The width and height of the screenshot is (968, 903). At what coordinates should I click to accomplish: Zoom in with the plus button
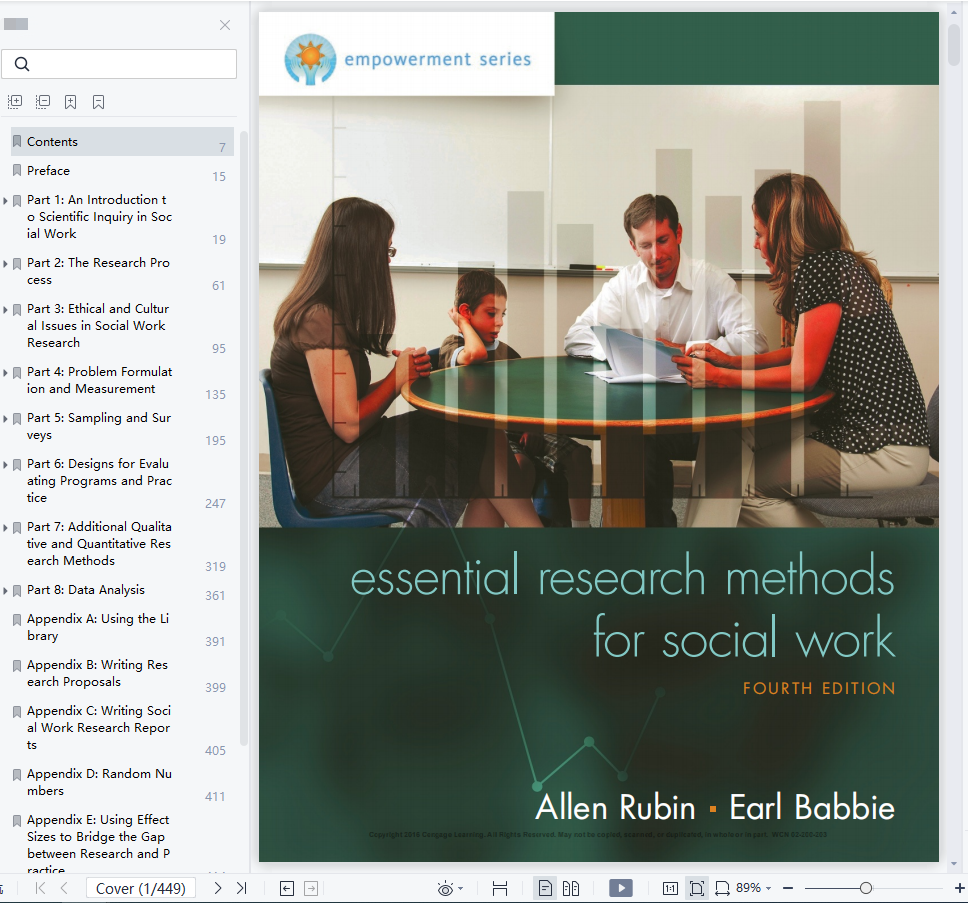pyautogui.click(x=960, y=888)
